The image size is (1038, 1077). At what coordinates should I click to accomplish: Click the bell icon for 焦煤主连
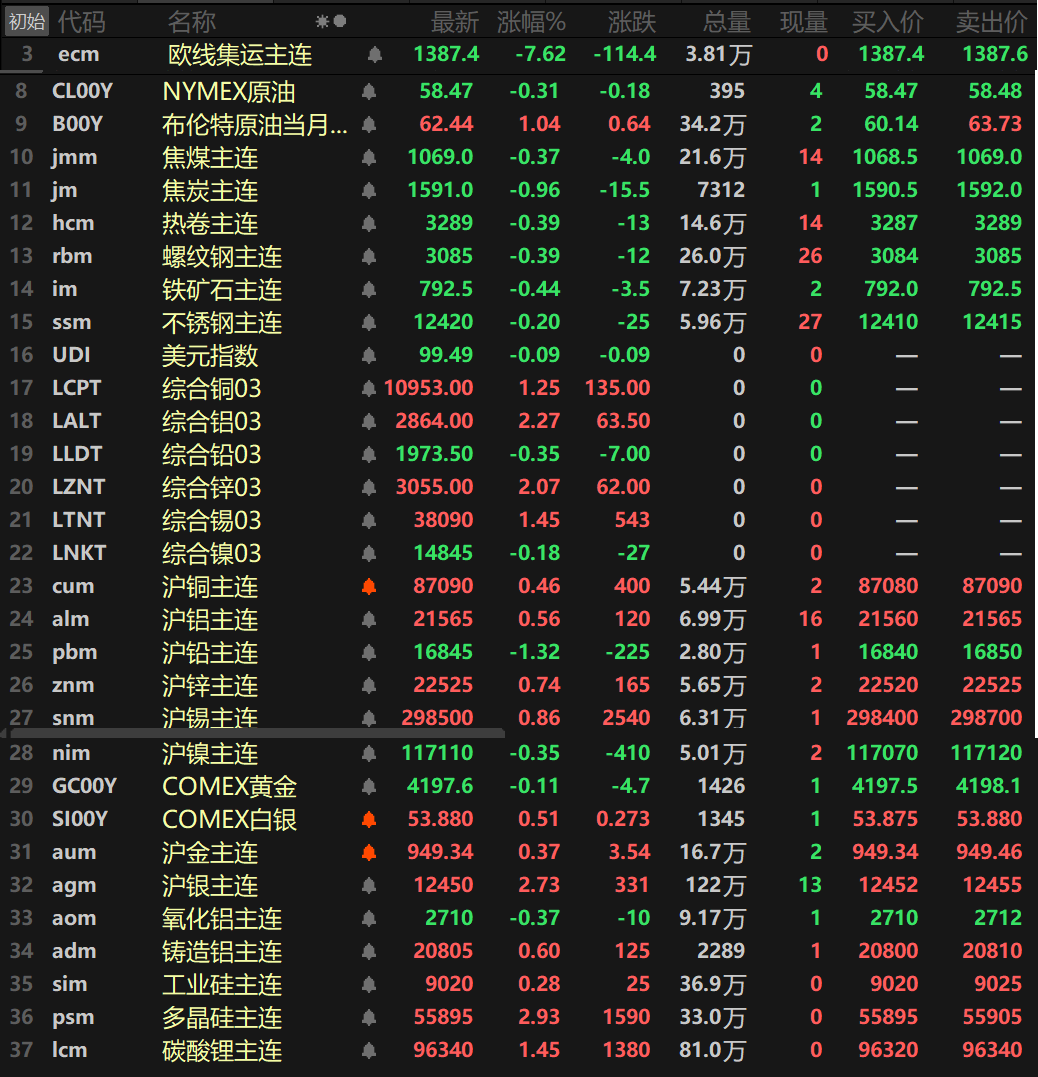pos(368,156)
